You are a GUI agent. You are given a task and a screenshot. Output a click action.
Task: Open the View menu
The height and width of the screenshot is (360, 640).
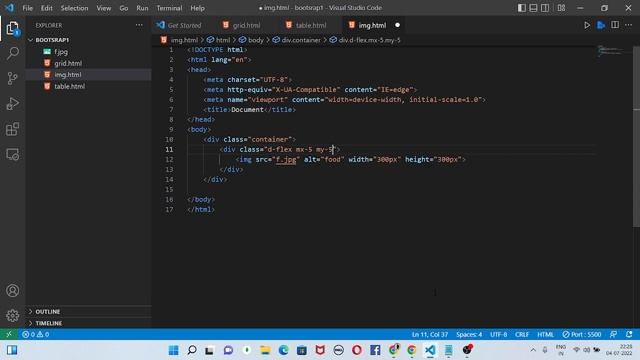click(x=104, y=8)
